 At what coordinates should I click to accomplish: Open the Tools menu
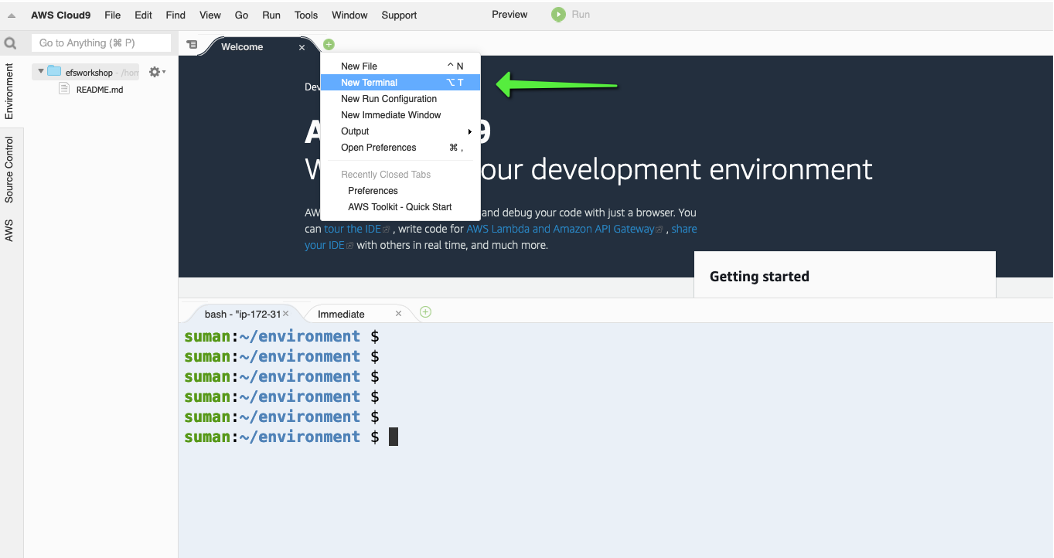pos(306,15)
